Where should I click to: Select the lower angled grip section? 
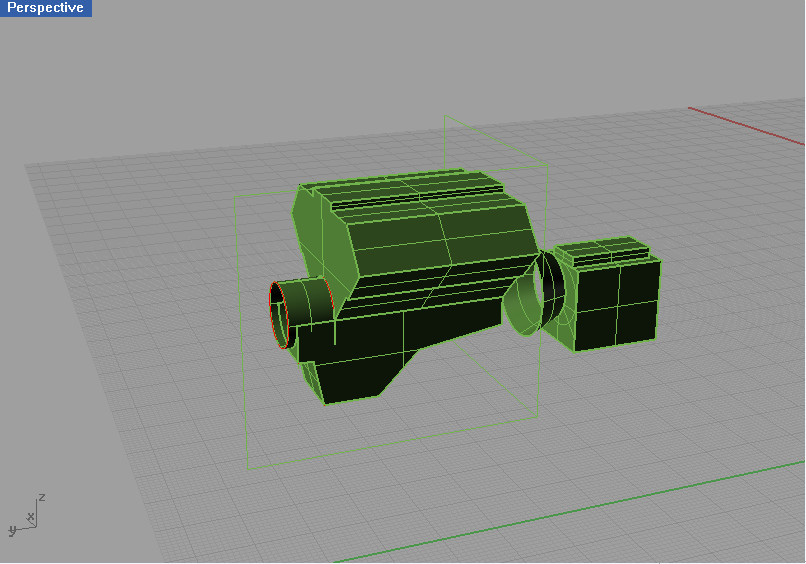pyautogui.click(x=362, y=368)
